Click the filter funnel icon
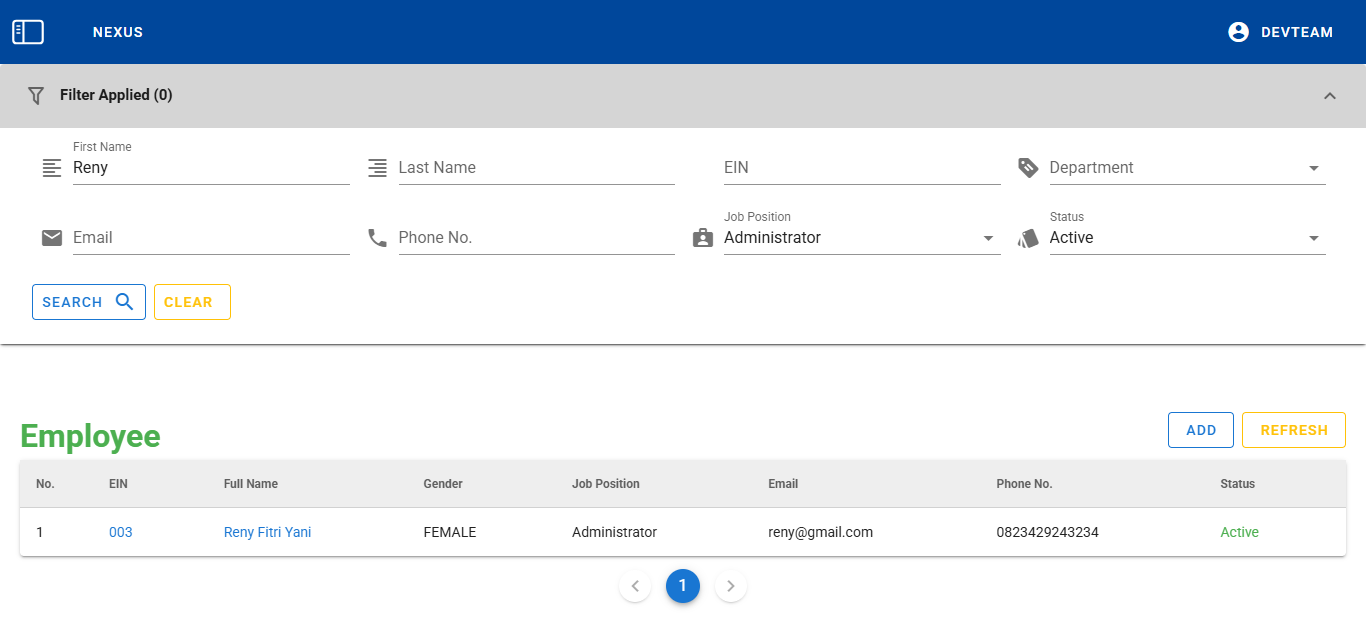The width and height of the screenshot is (1366, 628). 36,95
